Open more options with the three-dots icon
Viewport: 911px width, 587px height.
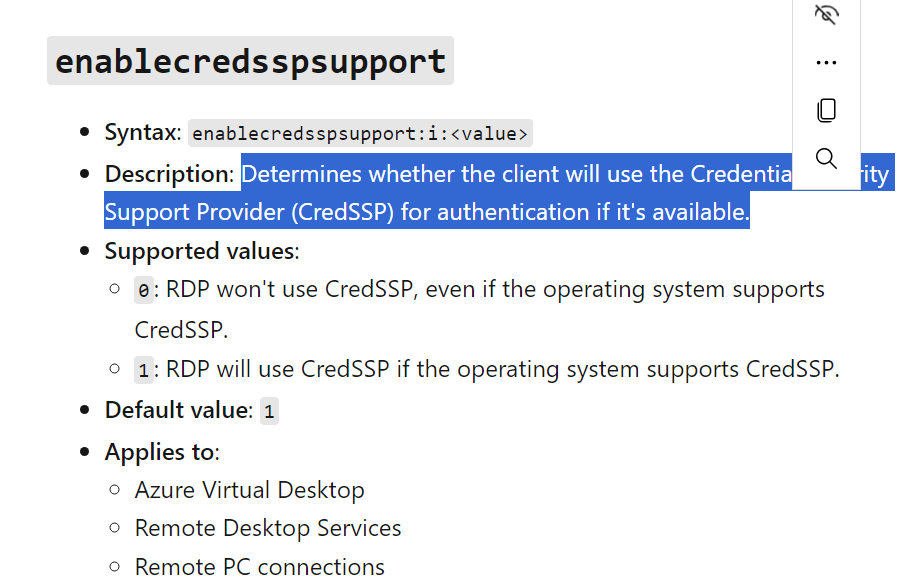point(826,62)
